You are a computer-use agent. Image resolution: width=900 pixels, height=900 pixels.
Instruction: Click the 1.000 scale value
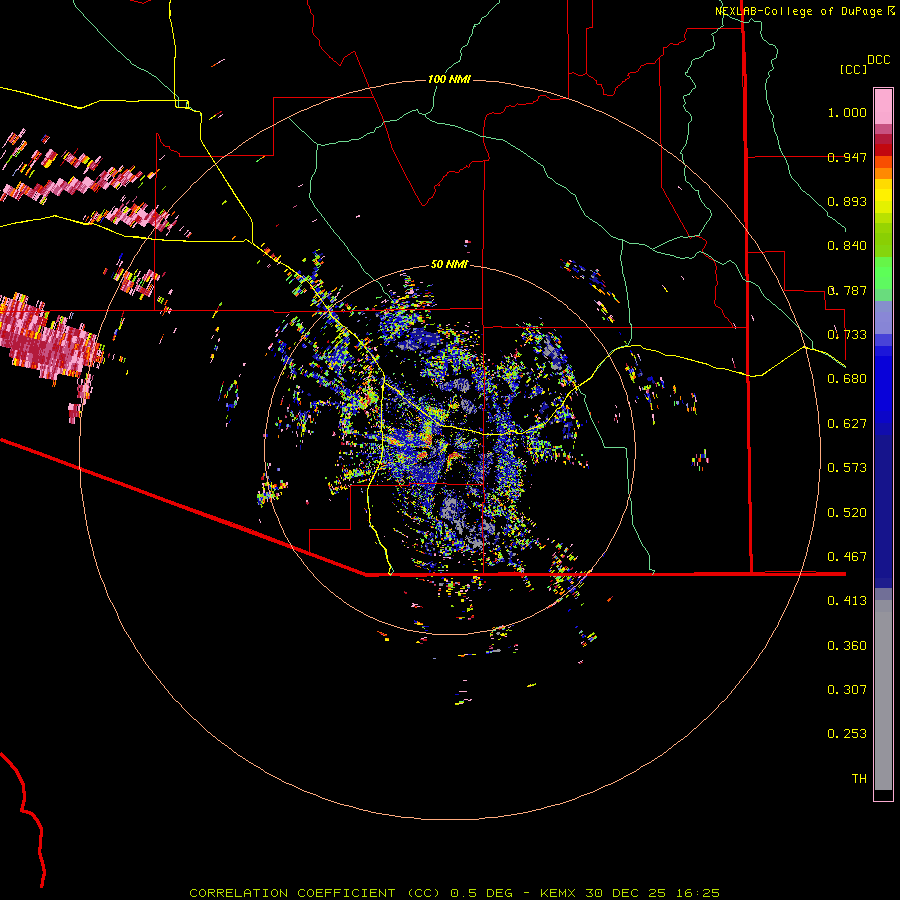click(847, 112)
